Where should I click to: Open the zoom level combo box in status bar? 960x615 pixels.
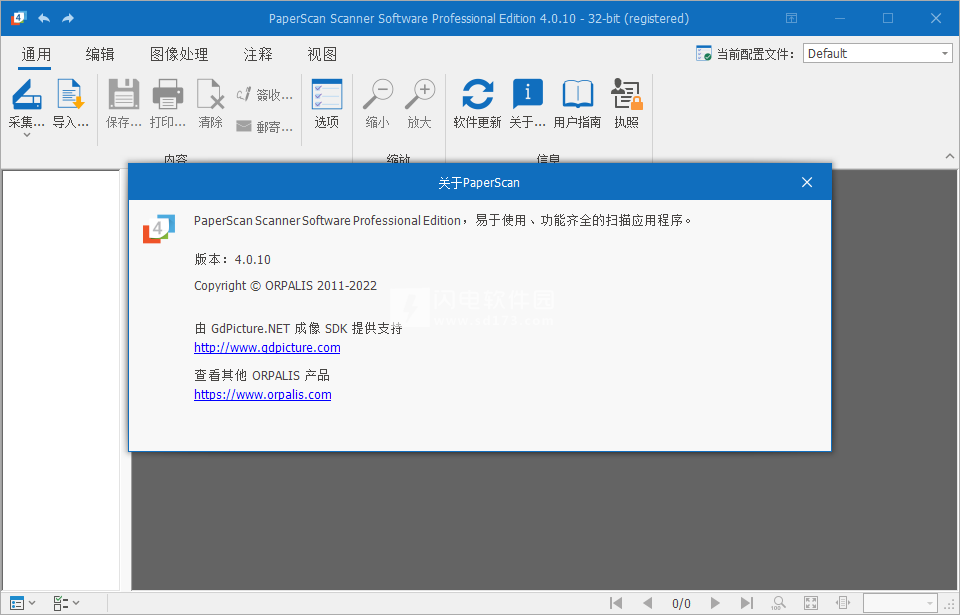pos(900,603)
